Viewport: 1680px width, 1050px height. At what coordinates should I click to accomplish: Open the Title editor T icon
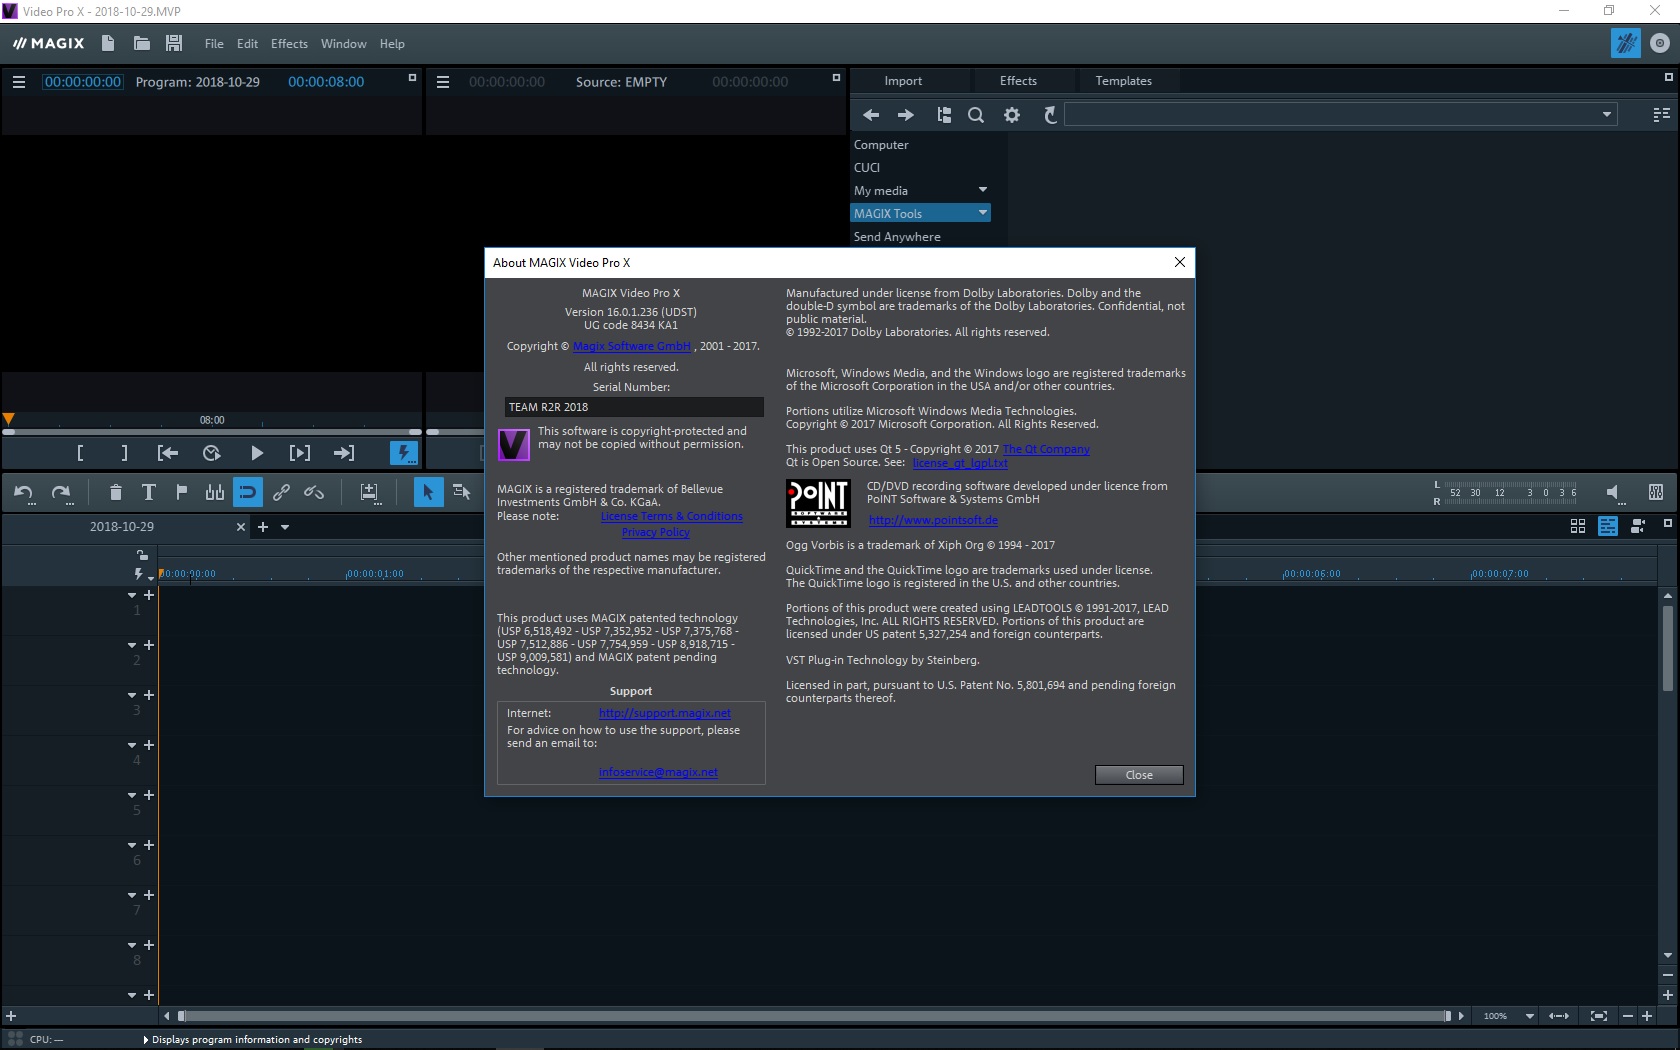coord(148,492)
